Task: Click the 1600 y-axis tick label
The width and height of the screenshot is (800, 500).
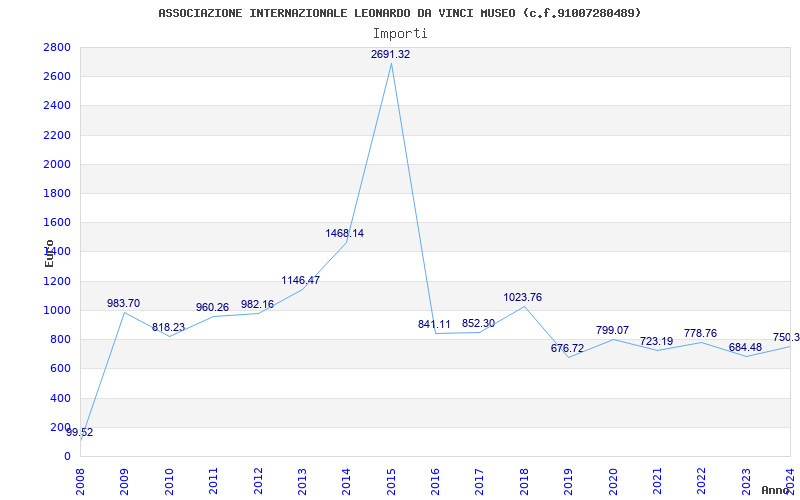Action: click(x=57, y=222)
